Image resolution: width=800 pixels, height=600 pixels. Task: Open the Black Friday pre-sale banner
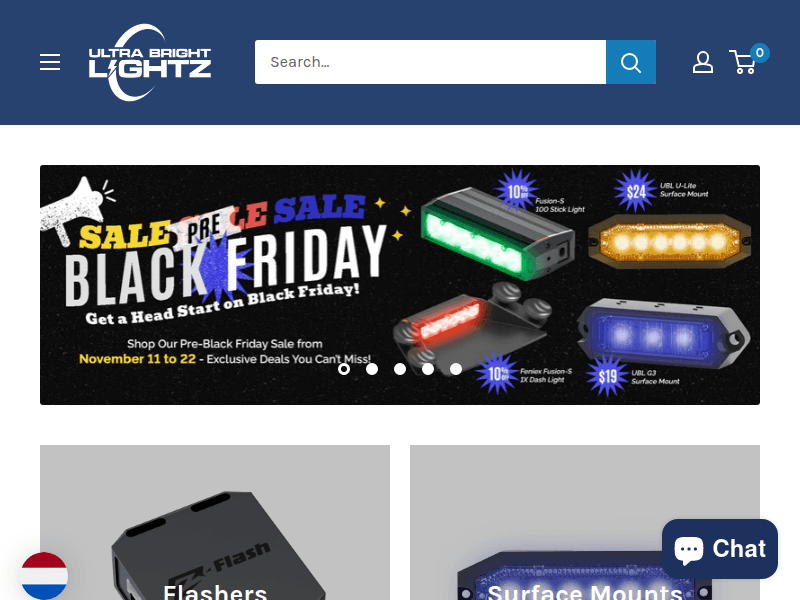point(400,285)
